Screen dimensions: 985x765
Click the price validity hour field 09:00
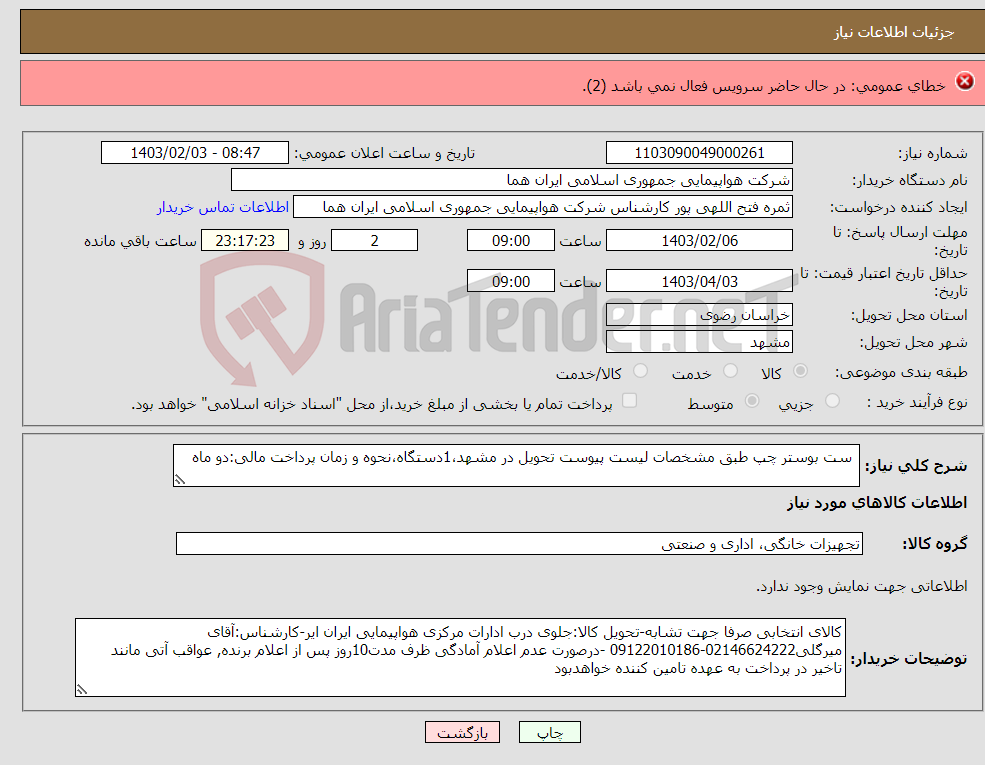click(511, 281)
